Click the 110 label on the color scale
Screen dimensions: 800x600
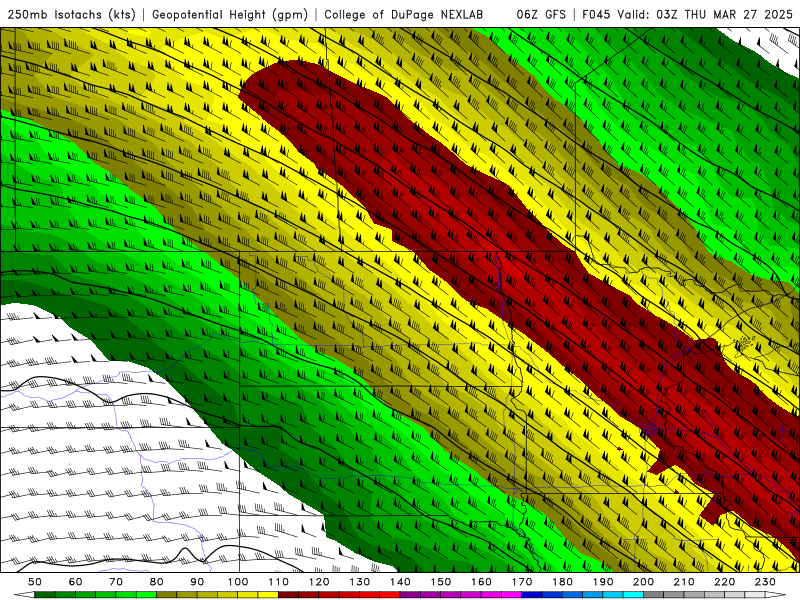(x=279, y=582)
